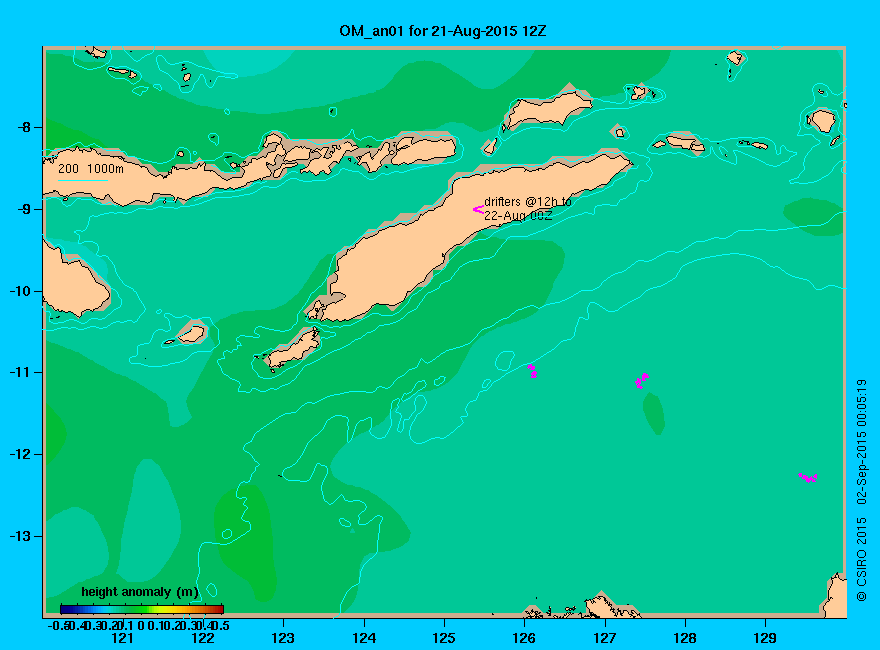Click the x-axis longitude label 124
The width and height of the screenshot is (880, 650).
coord(364,638)
